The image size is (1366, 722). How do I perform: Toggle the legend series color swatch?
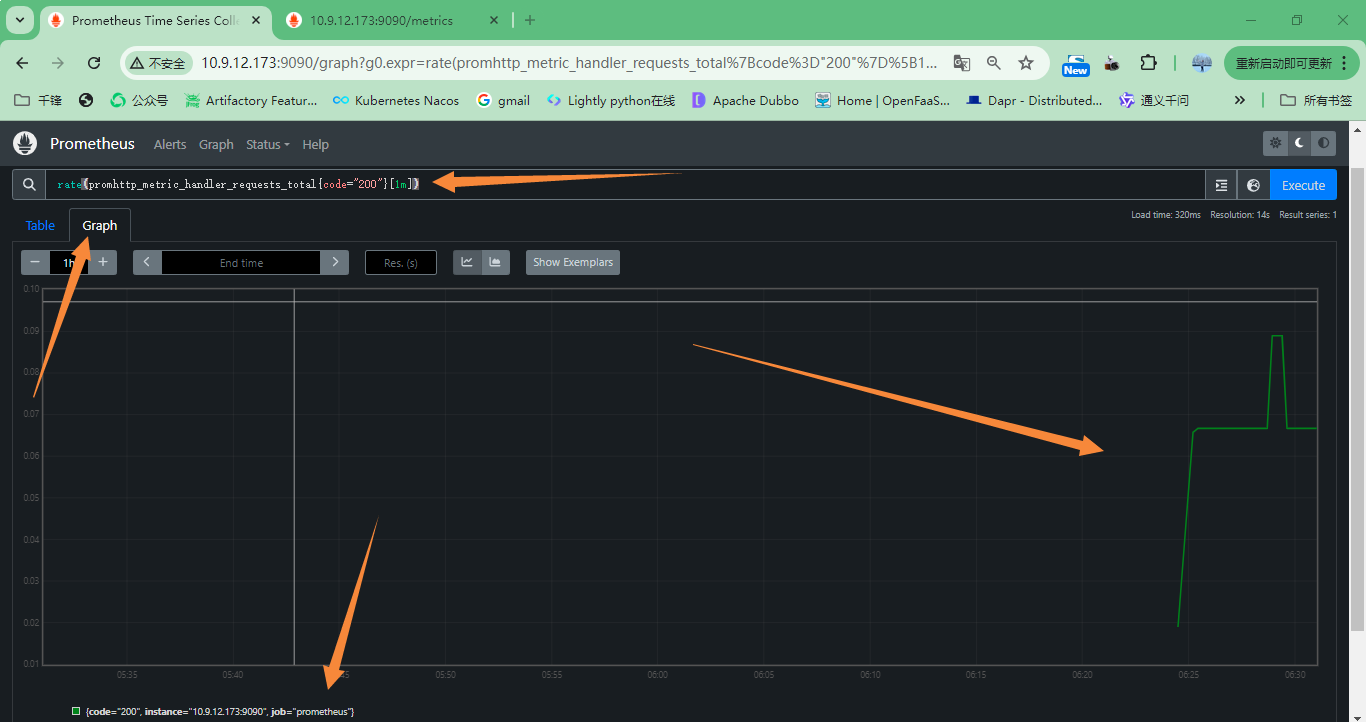coord(76,711)
